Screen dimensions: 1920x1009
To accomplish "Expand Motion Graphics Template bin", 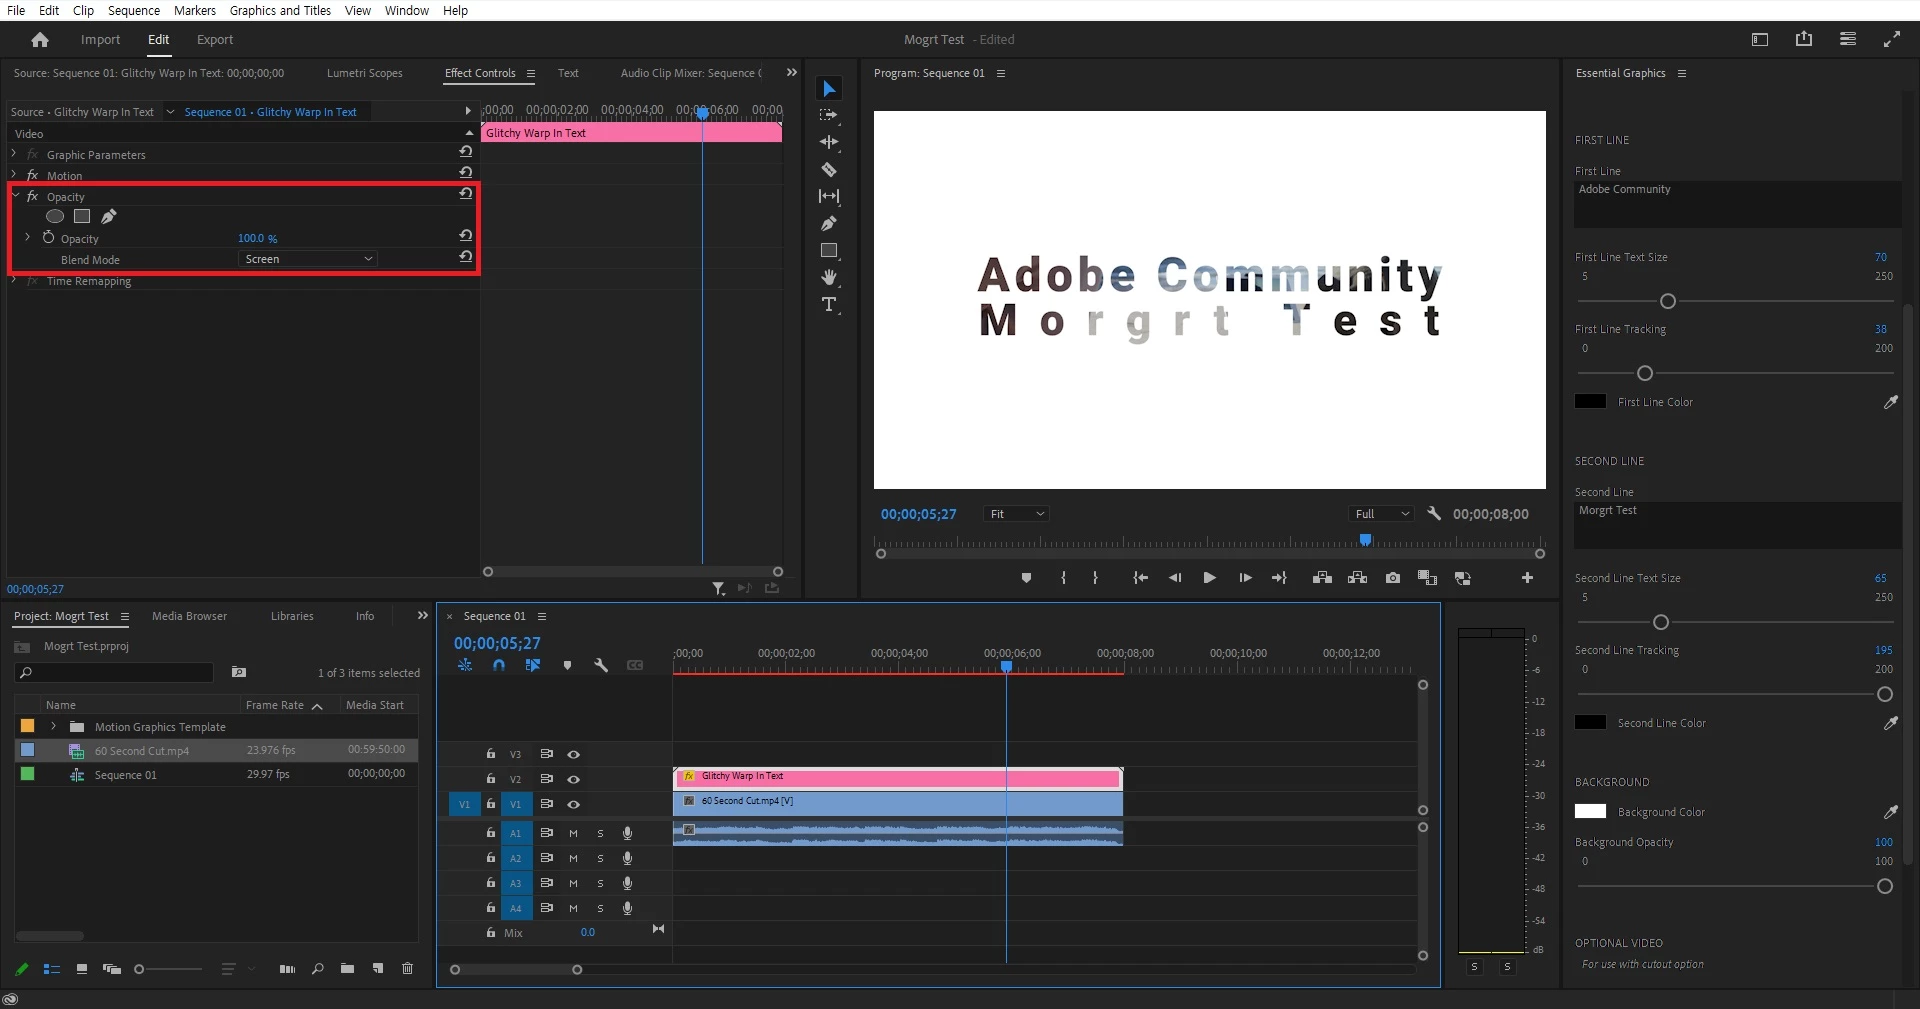I will point(53,726).
